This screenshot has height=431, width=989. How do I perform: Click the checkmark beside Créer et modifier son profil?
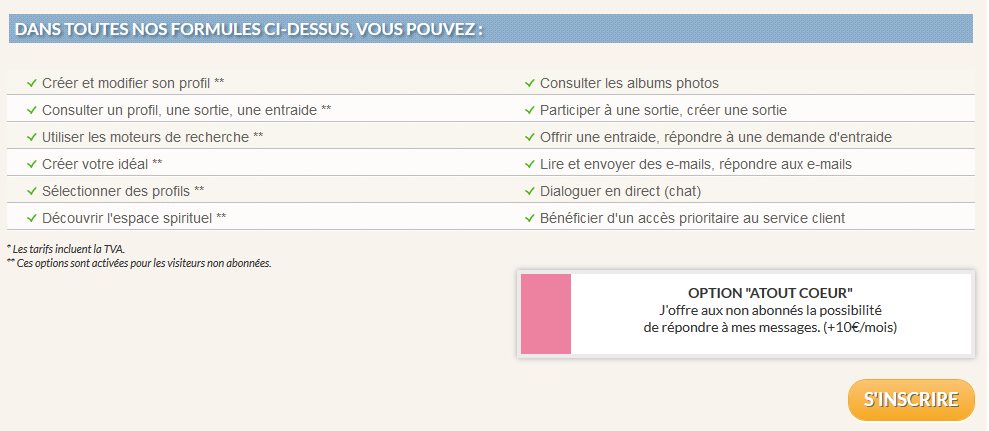click(32, 83)
